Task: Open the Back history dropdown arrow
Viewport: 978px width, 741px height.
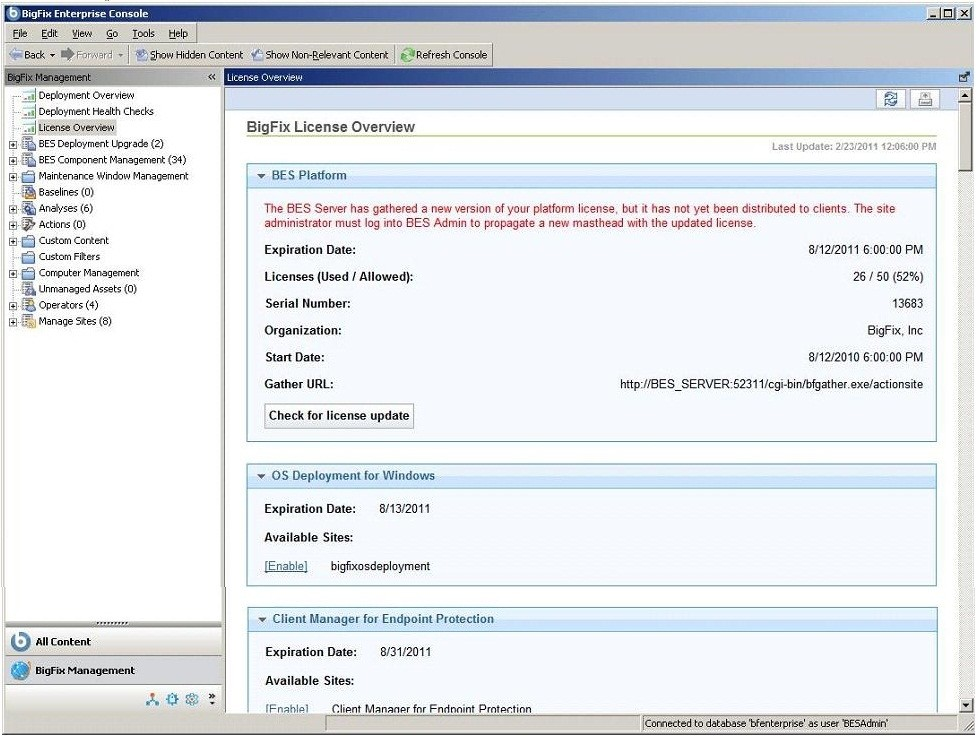Action: (x=52, y=56)
